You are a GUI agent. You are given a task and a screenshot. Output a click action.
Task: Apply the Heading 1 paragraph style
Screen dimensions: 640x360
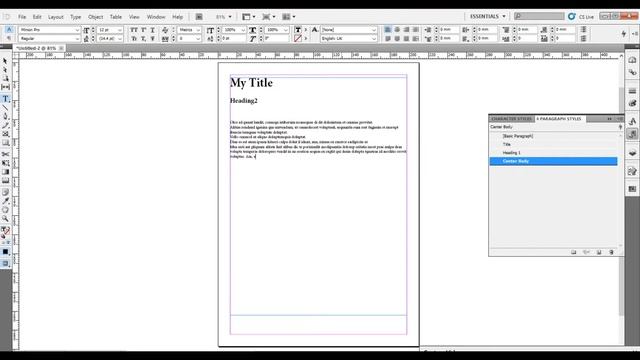point(553,153)
